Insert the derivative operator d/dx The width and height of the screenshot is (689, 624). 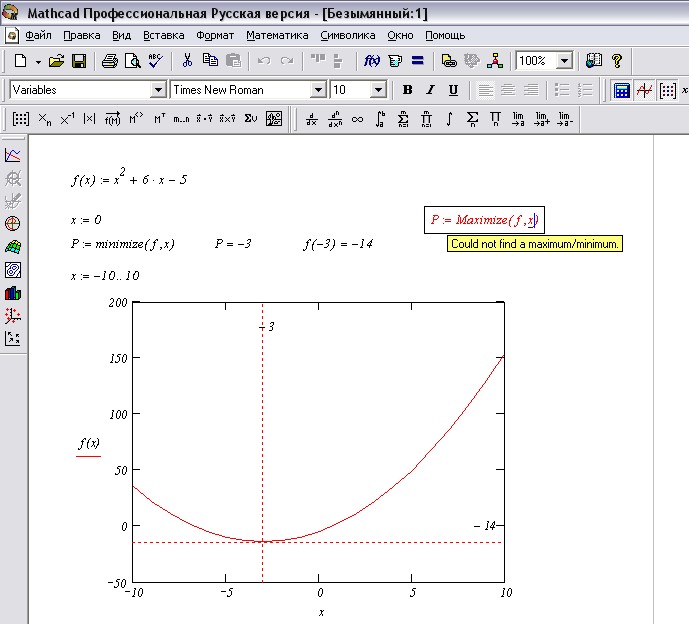[x=312, y=119]
